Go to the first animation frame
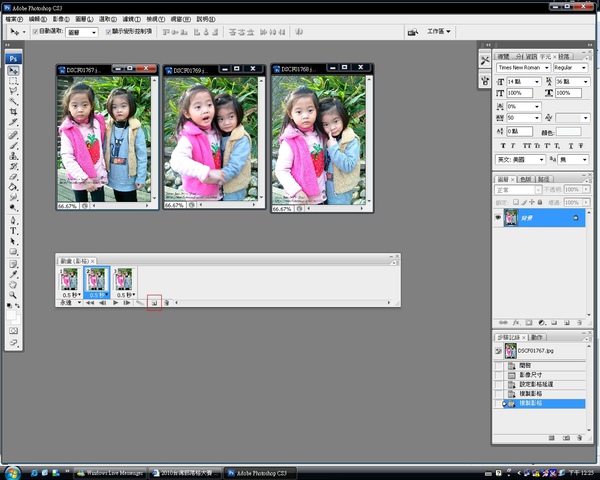The image size is (600, 480). pyautogui.click(x=90, y=303)
